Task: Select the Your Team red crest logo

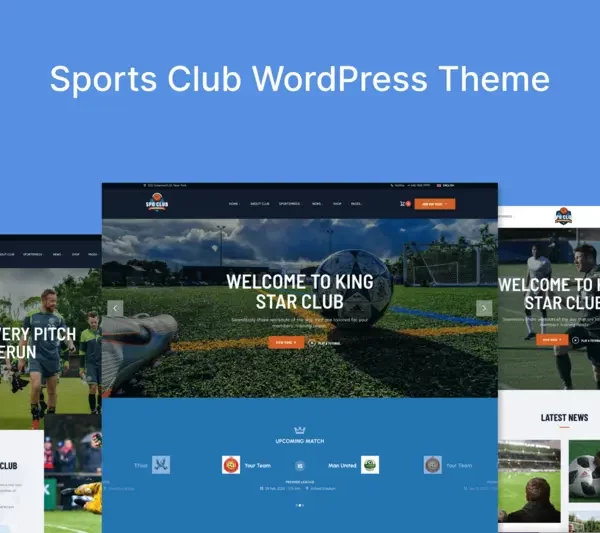Action: (231, 465)
